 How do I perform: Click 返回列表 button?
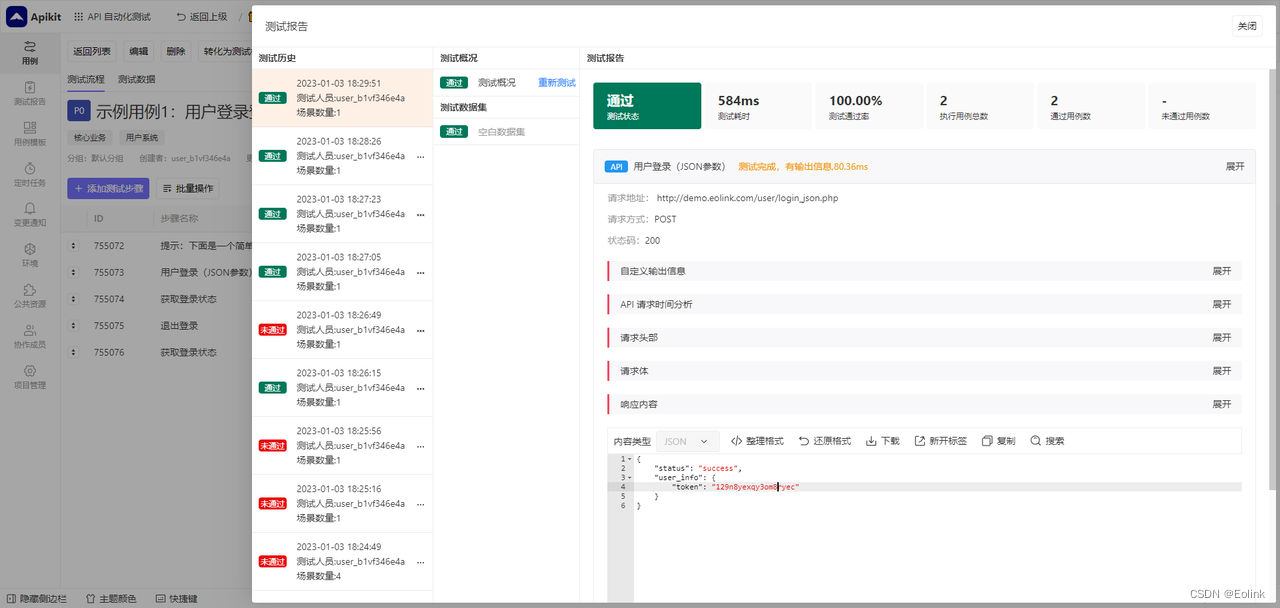[x=93, y=51]
